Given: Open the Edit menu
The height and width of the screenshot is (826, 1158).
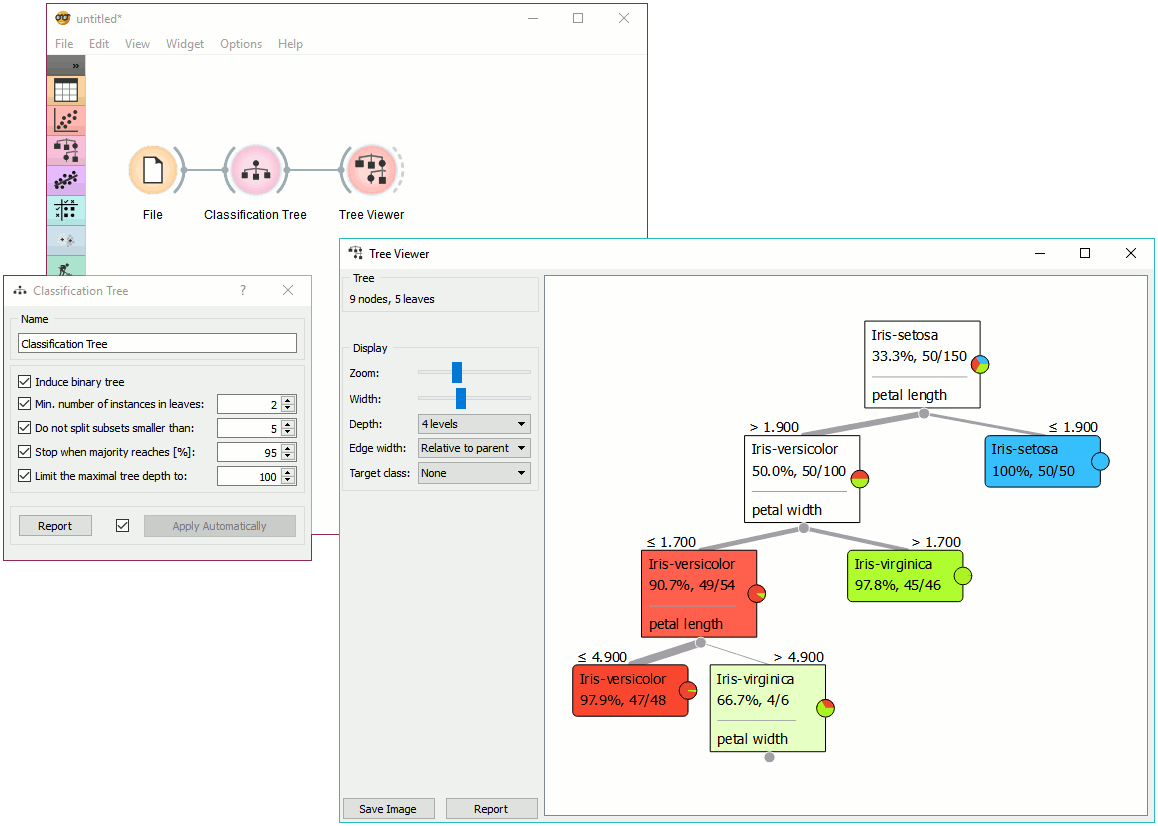Looking at the screenshot, I should click(x=99, y=44).
